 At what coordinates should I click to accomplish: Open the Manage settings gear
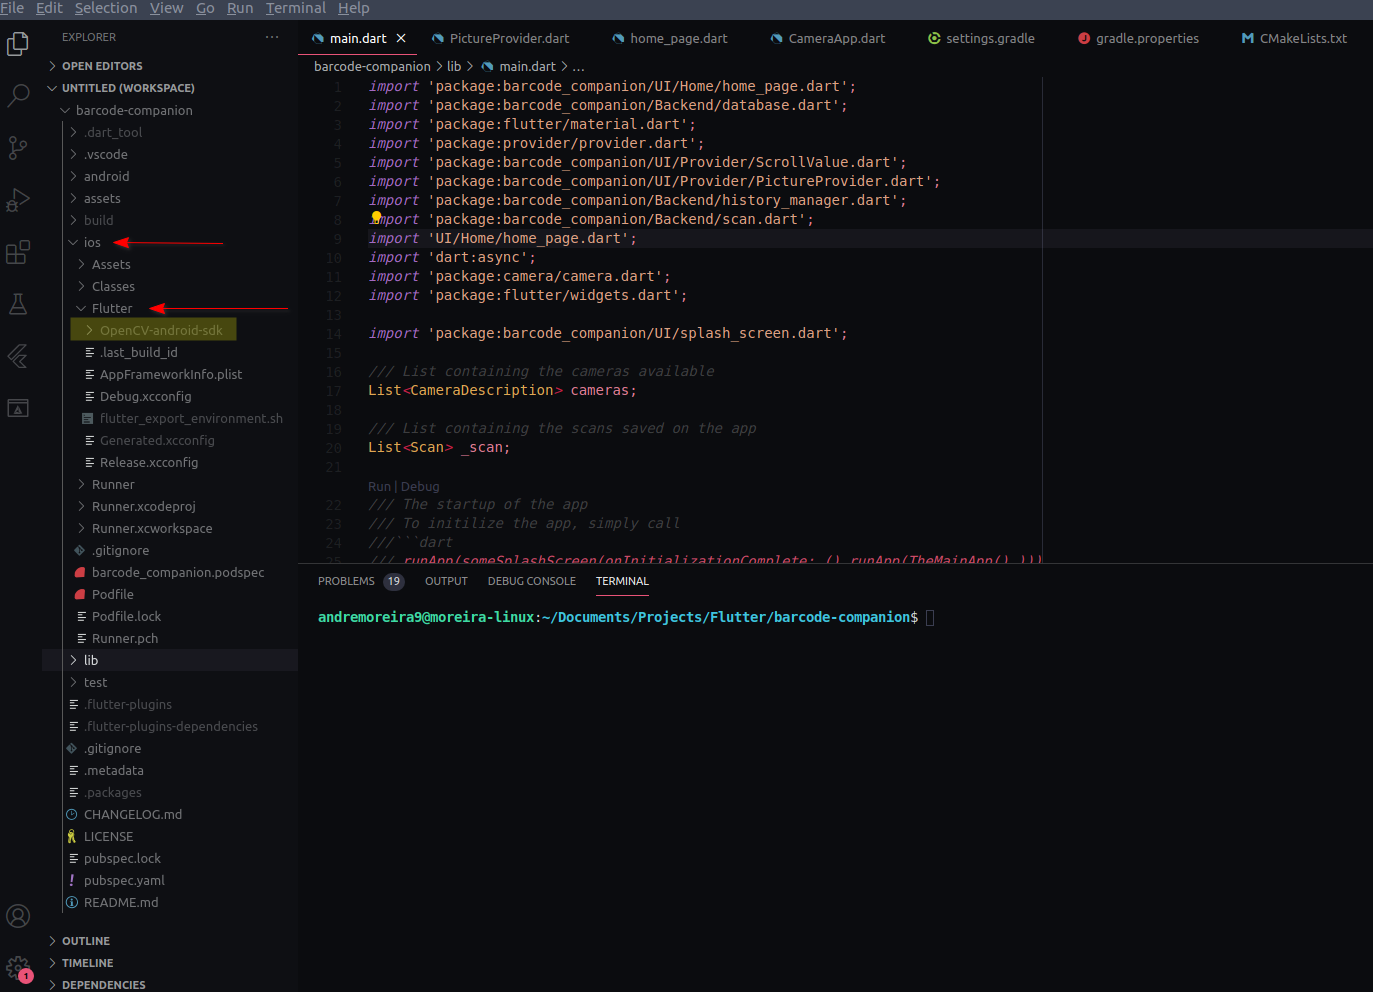(x=18, y=967)
